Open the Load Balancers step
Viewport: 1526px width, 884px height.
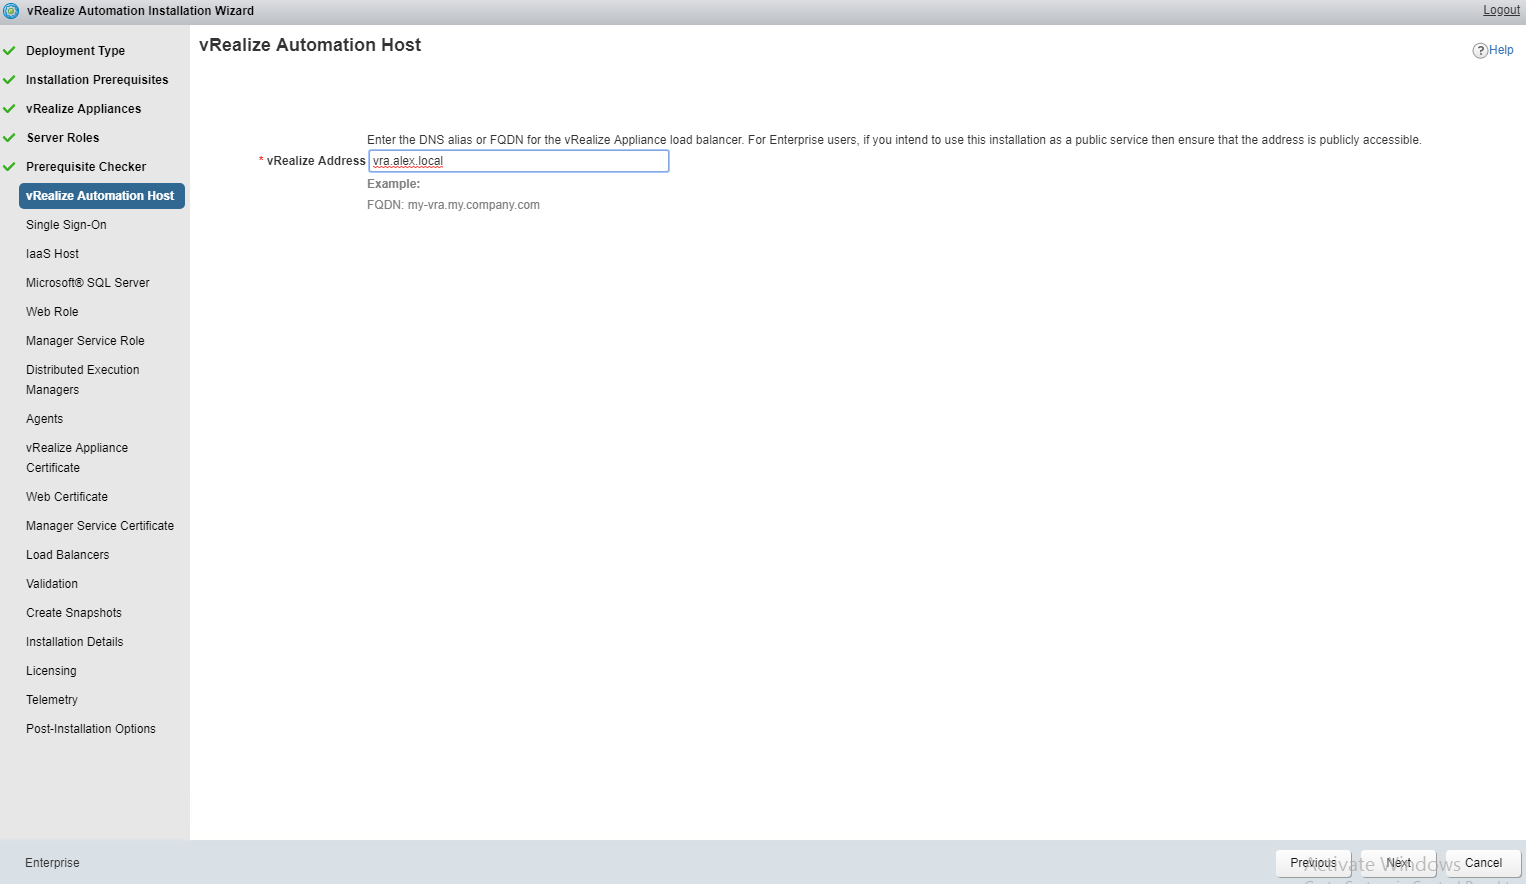click(x=67, y=555)
